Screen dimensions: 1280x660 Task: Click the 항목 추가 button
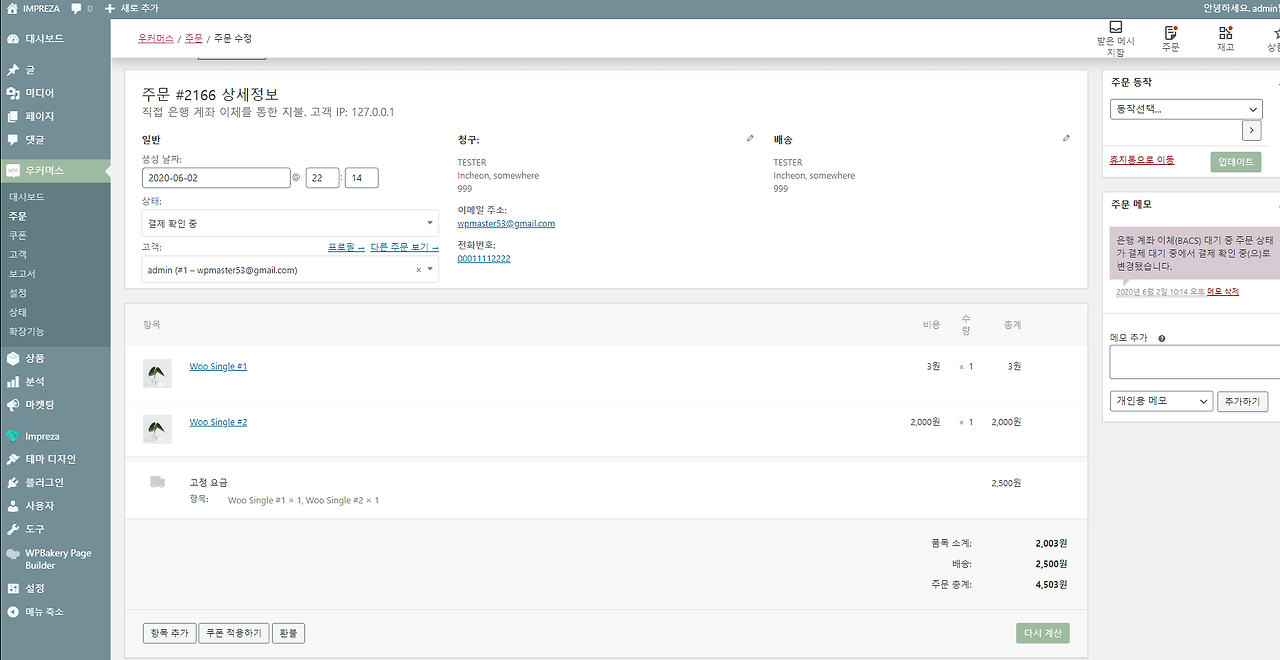[170, 633]
